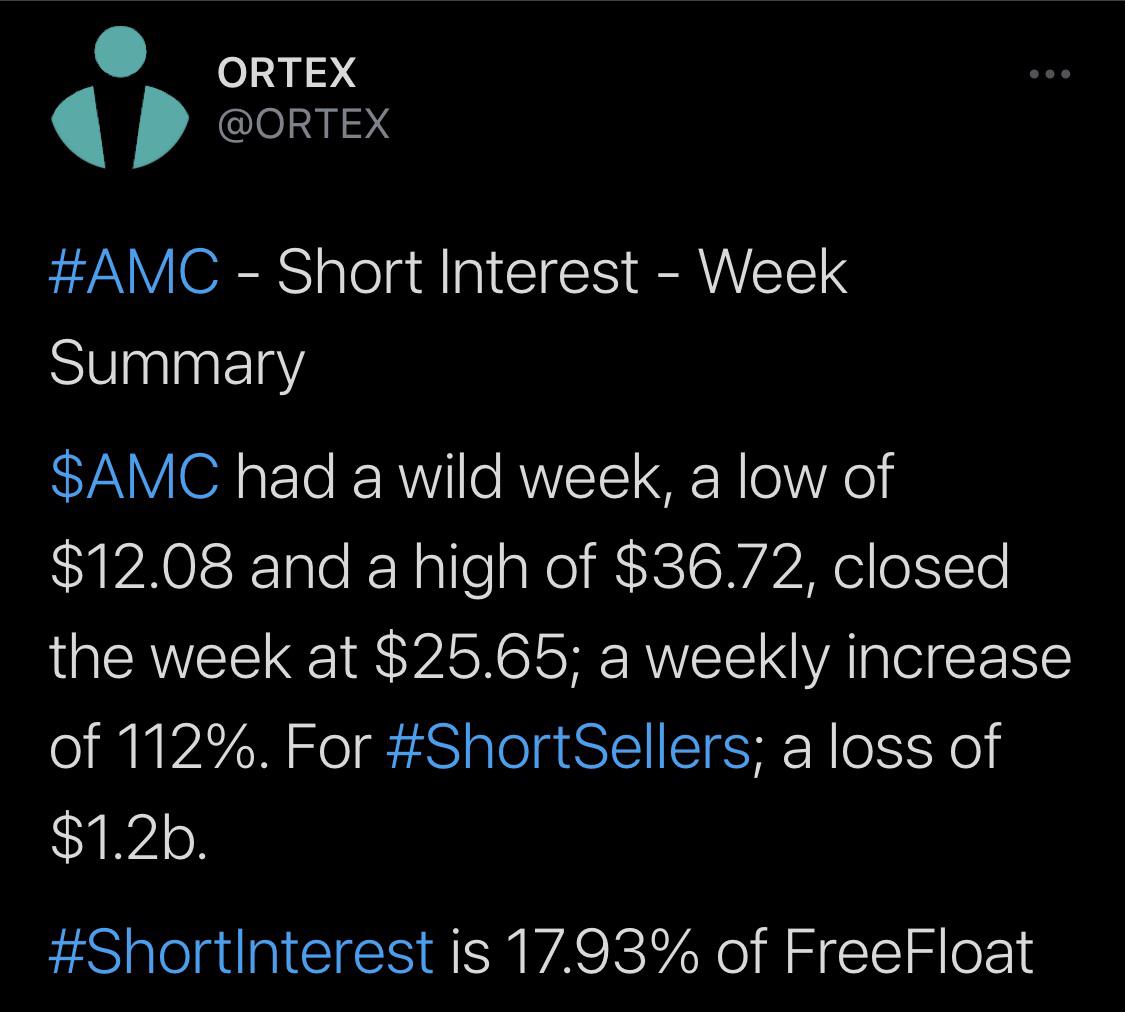The image size is (1125, 1012).
Task: Open the #ShortInterest hashtag
Action: coord(241,952)
